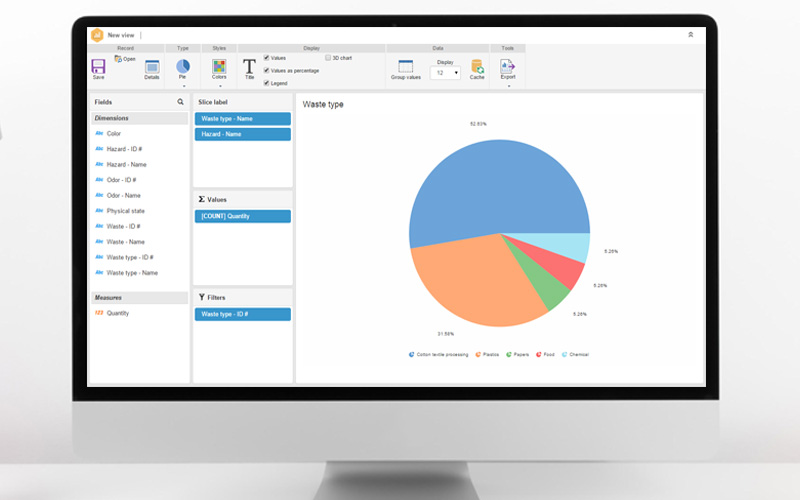Click the [COUNT] Quantity value pill
This screenshot has height=500, width=800.
[242, 216]
